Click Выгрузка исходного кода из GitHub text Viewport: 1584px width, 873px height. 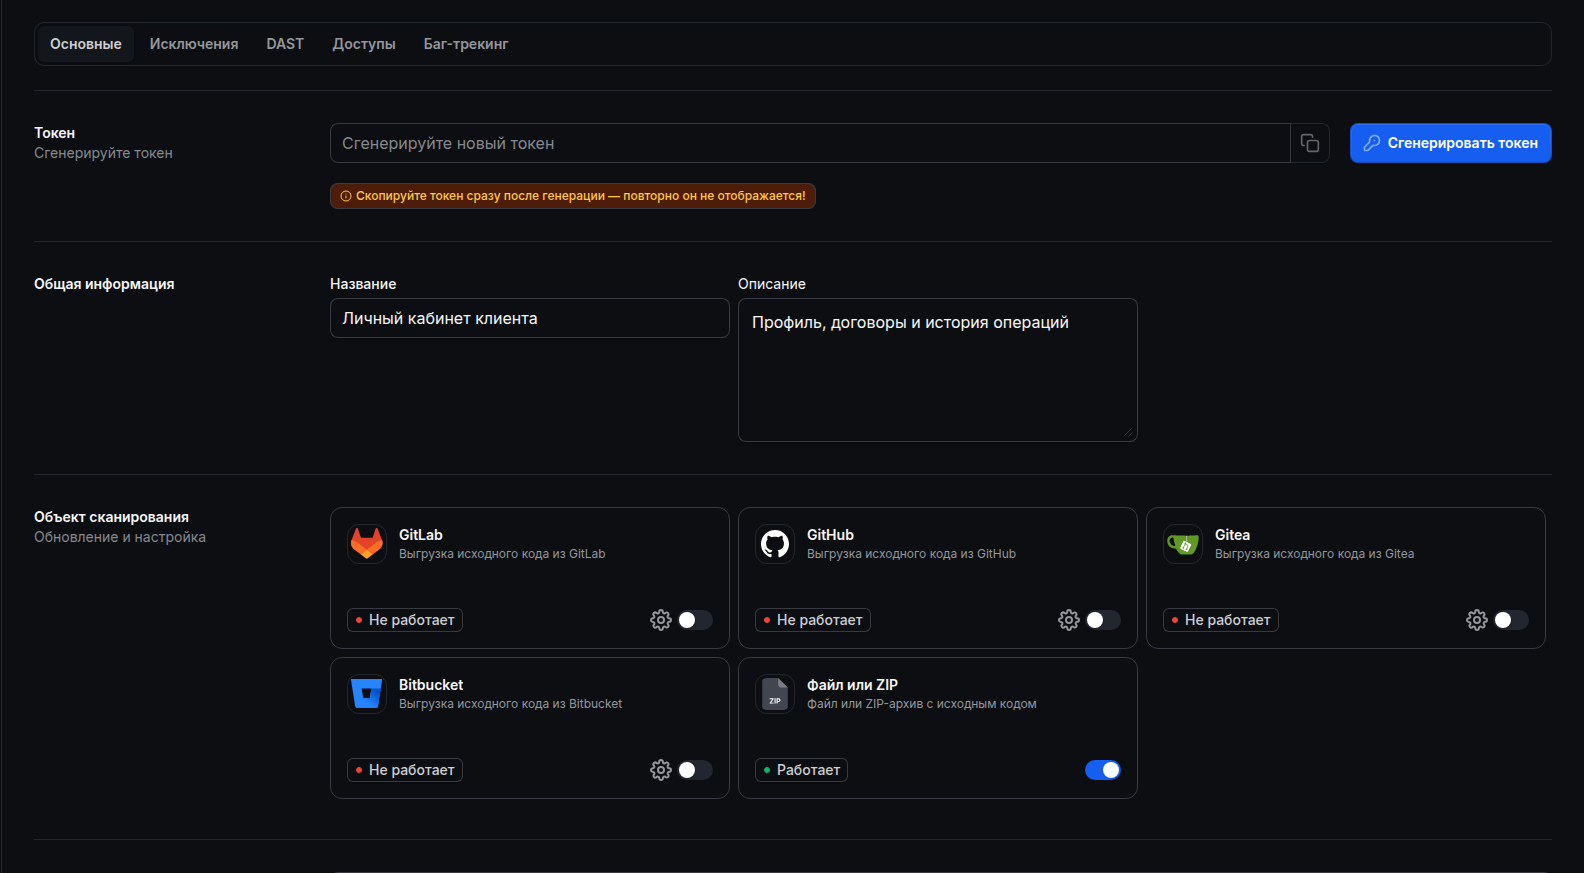pos(911,554)
